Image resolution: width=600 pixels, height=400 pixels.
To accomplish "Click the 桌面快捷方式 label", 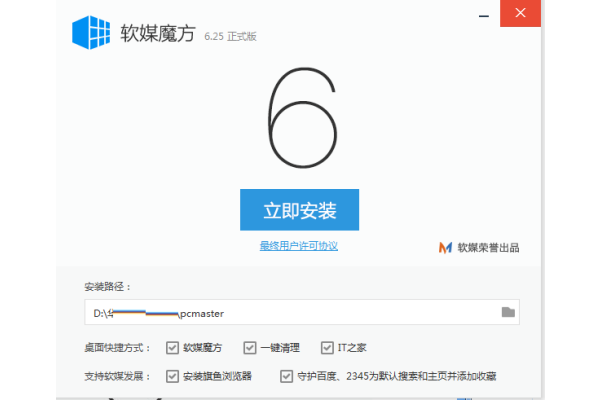I will point(117,348).
